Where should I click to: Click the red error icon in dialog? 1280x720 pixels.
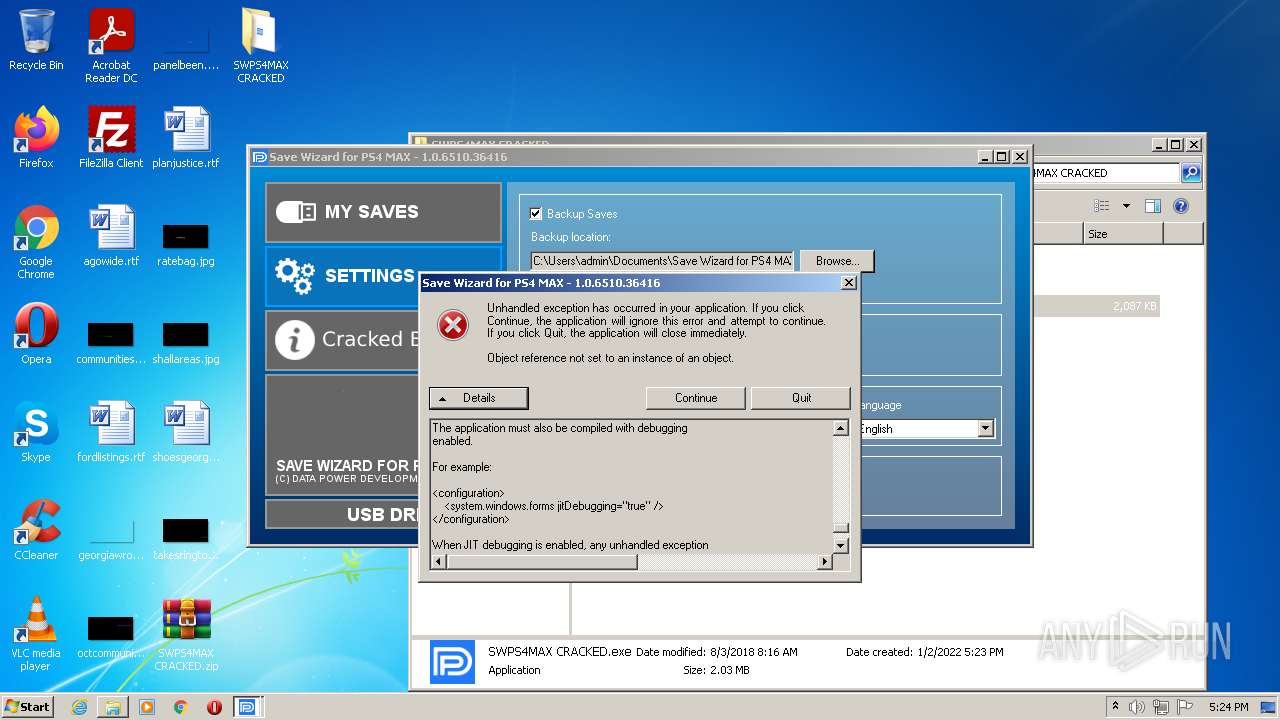click(453, 325)
